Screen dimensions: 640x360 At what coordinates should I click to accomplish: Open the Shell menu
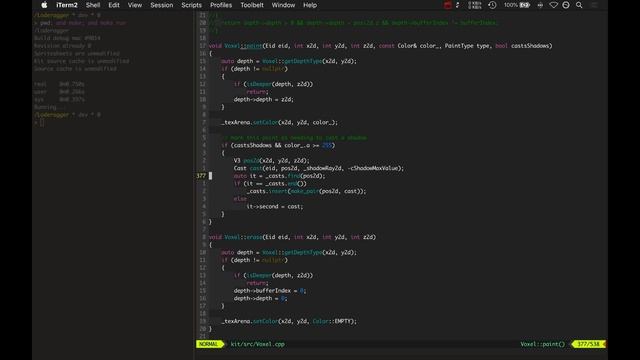pyautogui.click(x=93, y=5)
